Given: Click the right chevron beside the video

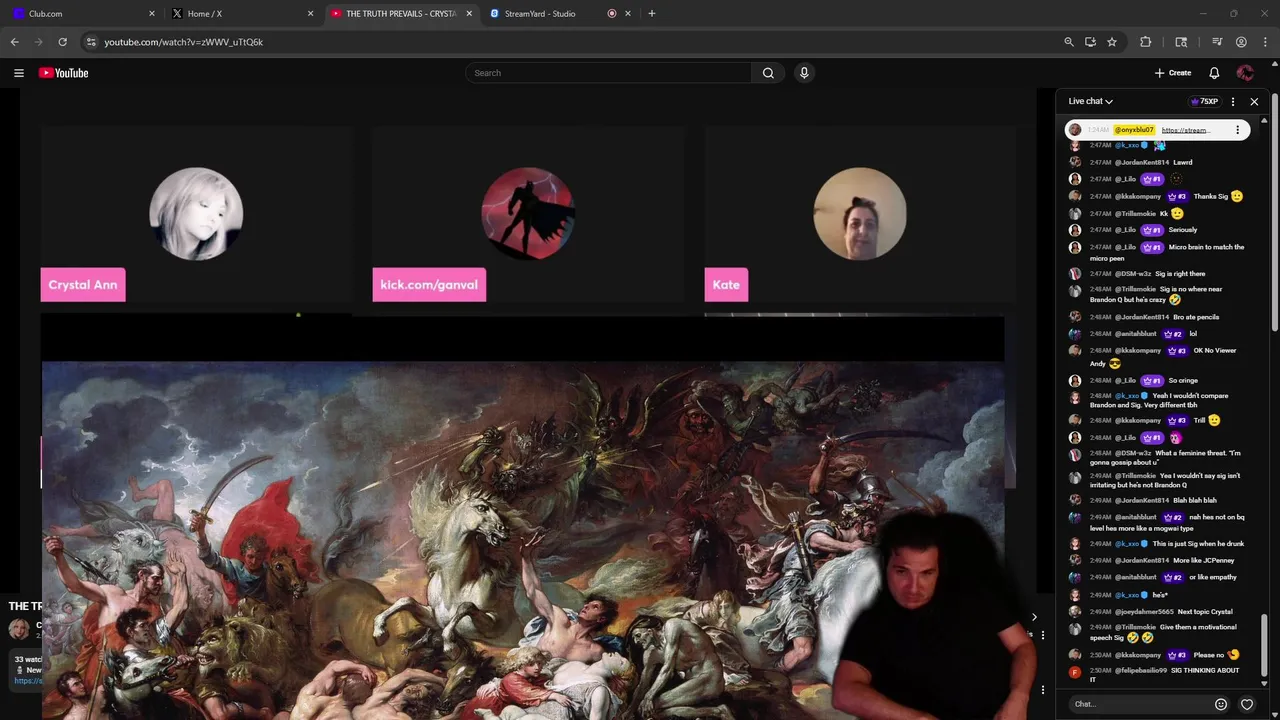Looking at the screenshot, I should (x=1034, y=617).
